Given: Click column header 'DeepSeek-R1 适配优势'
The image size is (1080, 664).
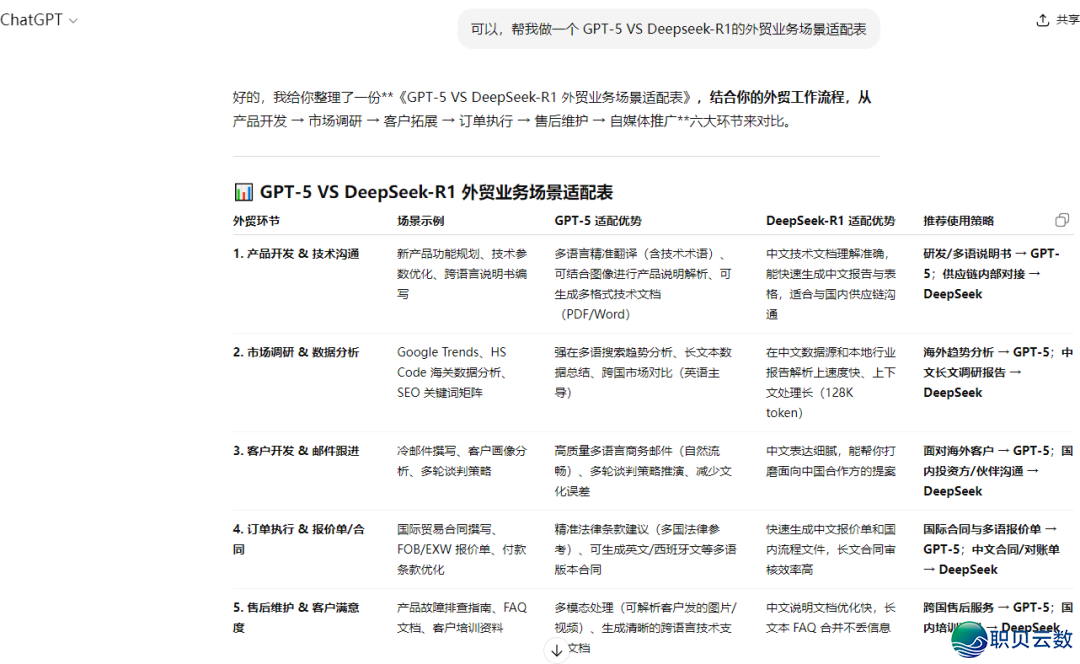Looking at the screenshot, I should 830,221.
